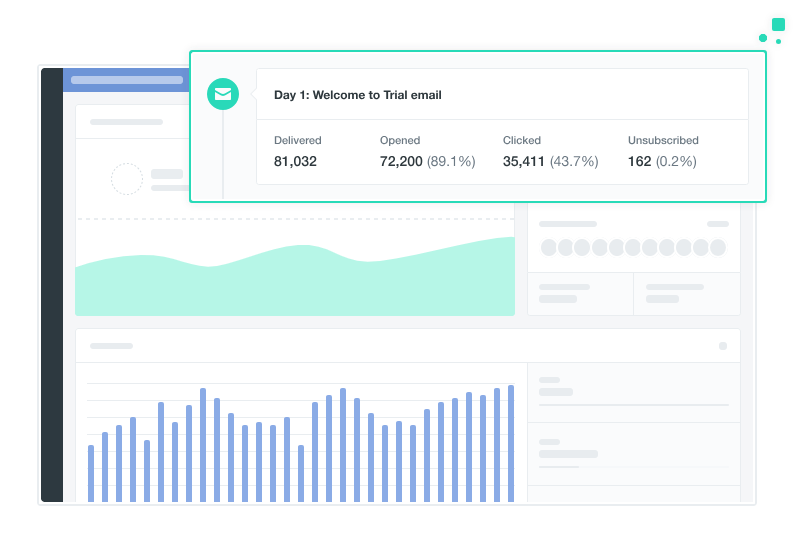Viewport: 808px width, 545px height.
Task: Select the rightmost bar in the blue bar chart
Action: (x=511, y=443)
